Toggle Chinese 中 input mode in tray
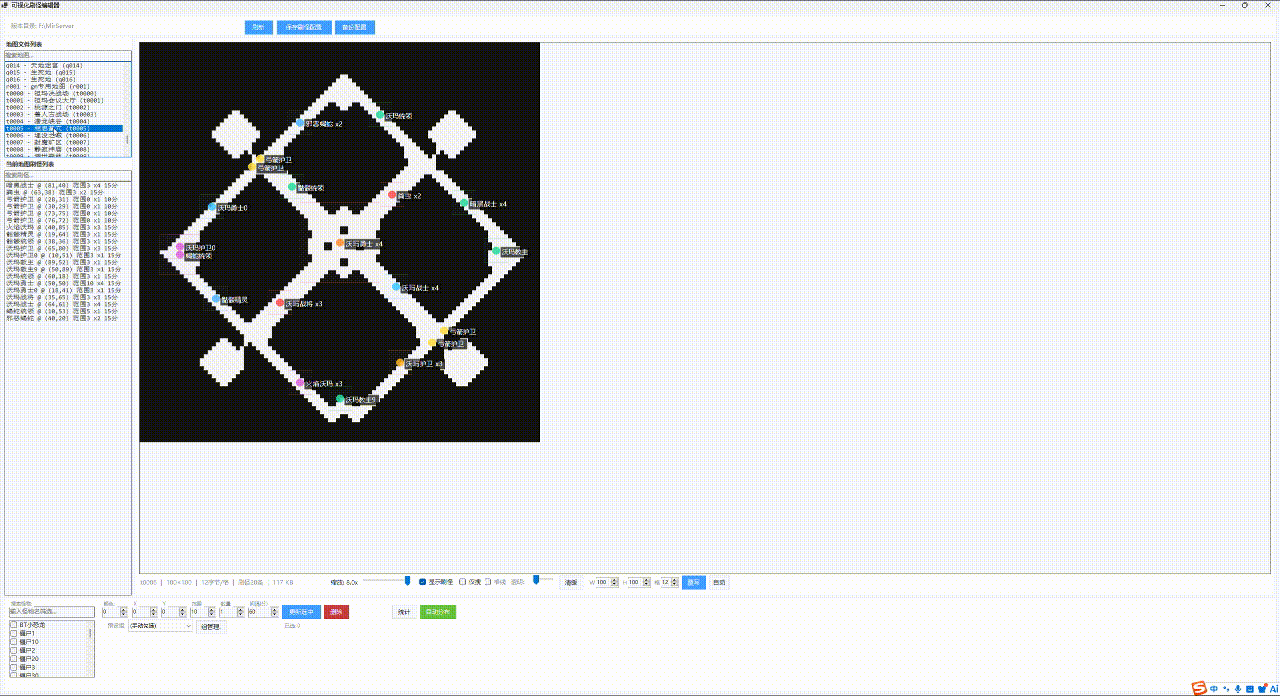Viewport: 1280px width, 696px height. 1214,688
